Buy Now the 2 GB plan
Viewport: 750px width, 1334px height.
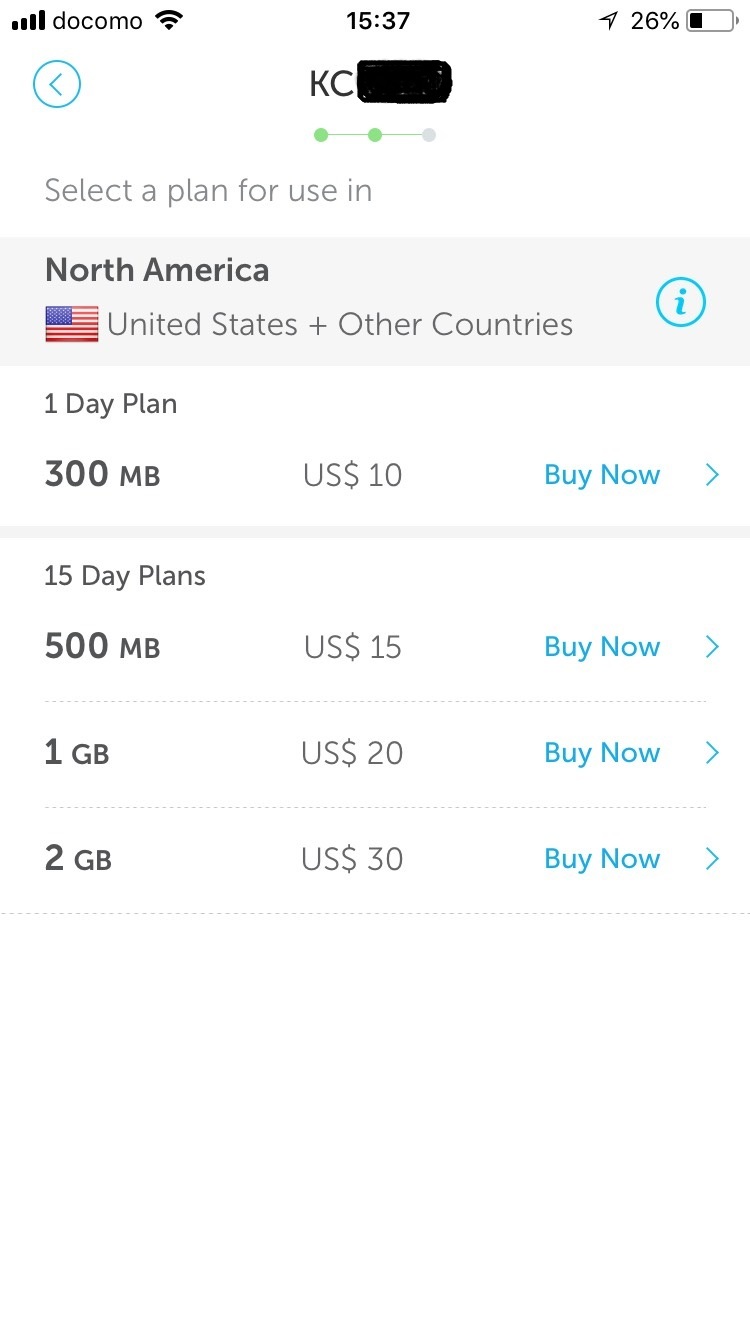602,859
